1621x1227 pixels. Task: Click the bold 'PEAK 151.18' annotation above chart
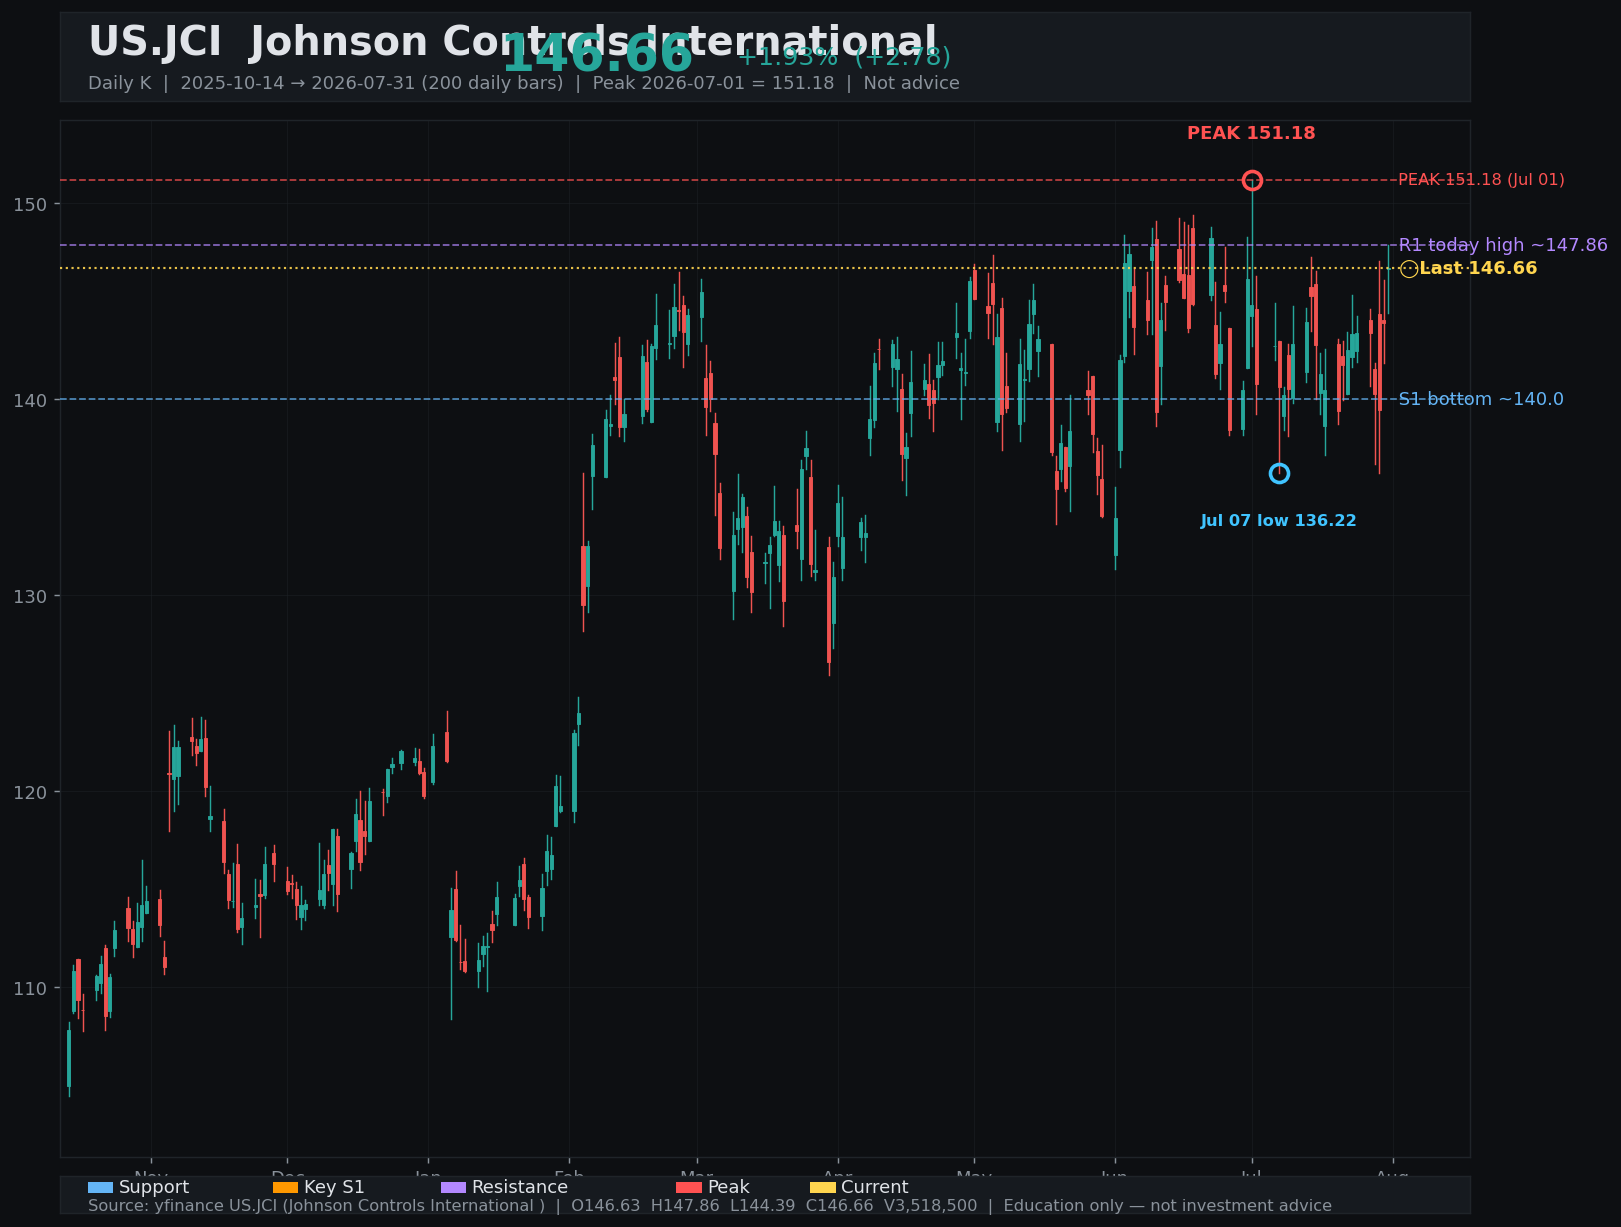pos(1251,133)
